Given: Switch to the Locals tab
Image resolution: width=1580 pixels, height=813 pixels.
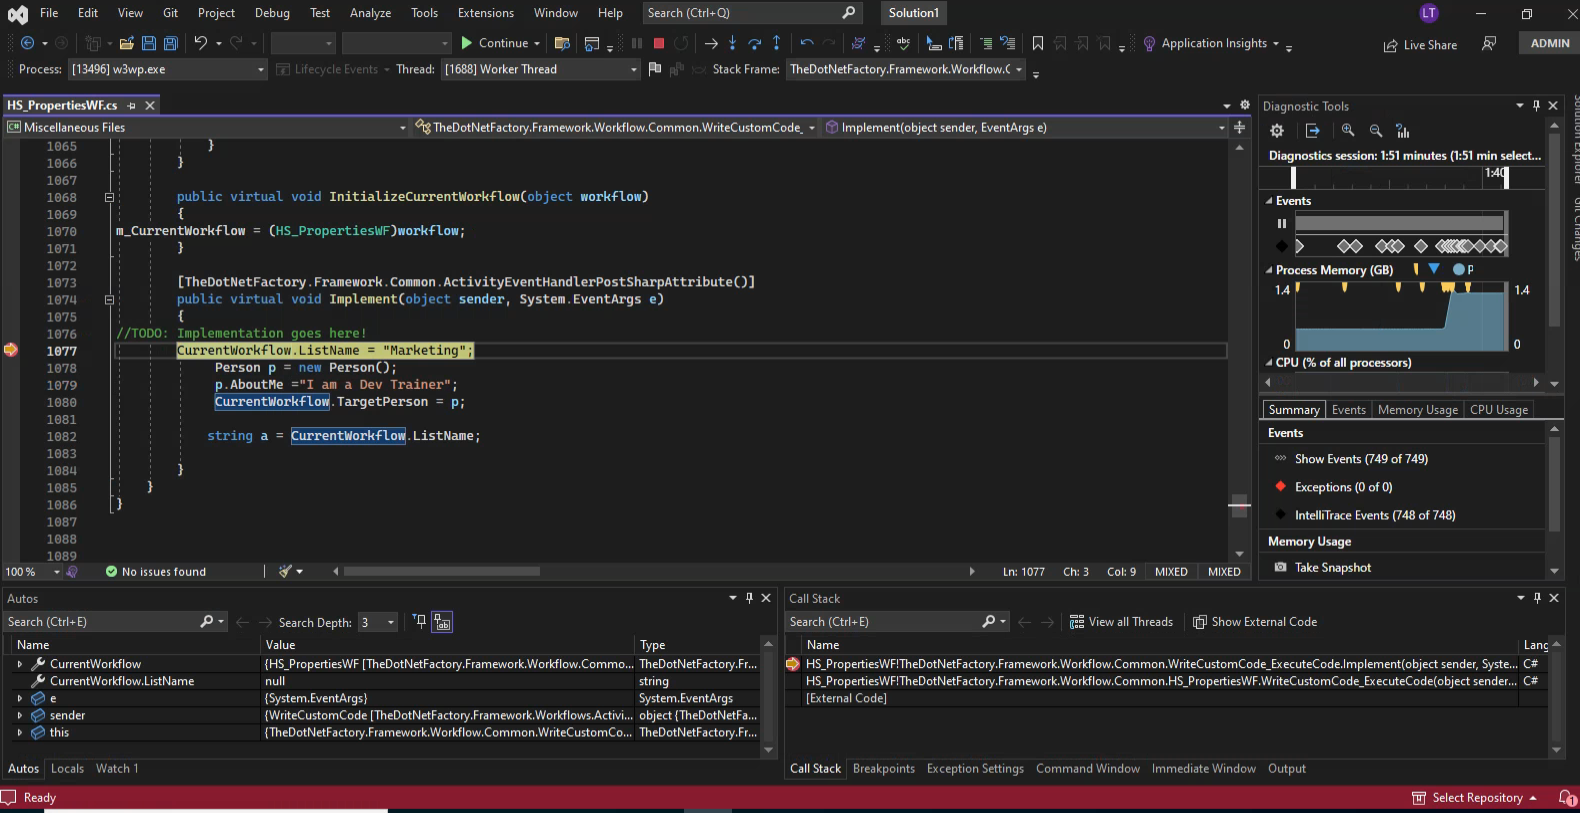Looking at the screenshot, I should (68, 768).
